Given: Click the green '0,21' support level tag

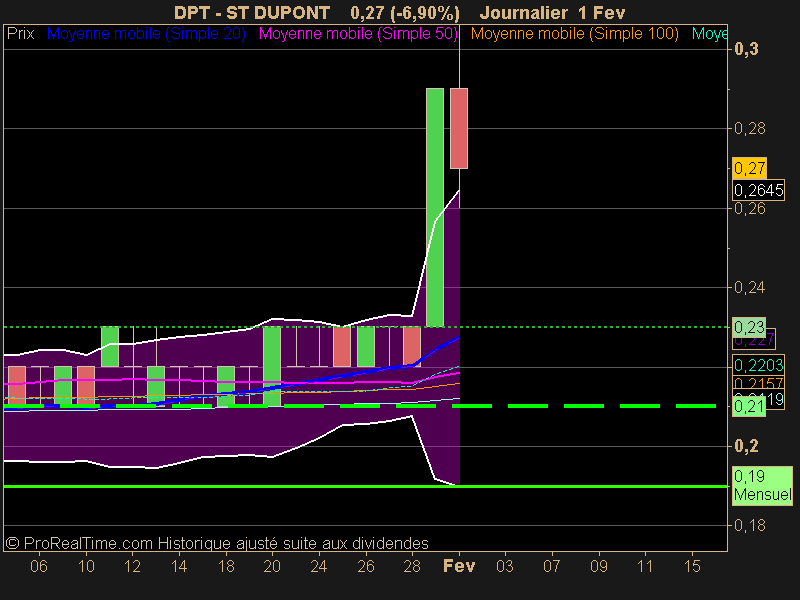Looking at the screenshot, I should pyautogui.click(x=749, y=406).
